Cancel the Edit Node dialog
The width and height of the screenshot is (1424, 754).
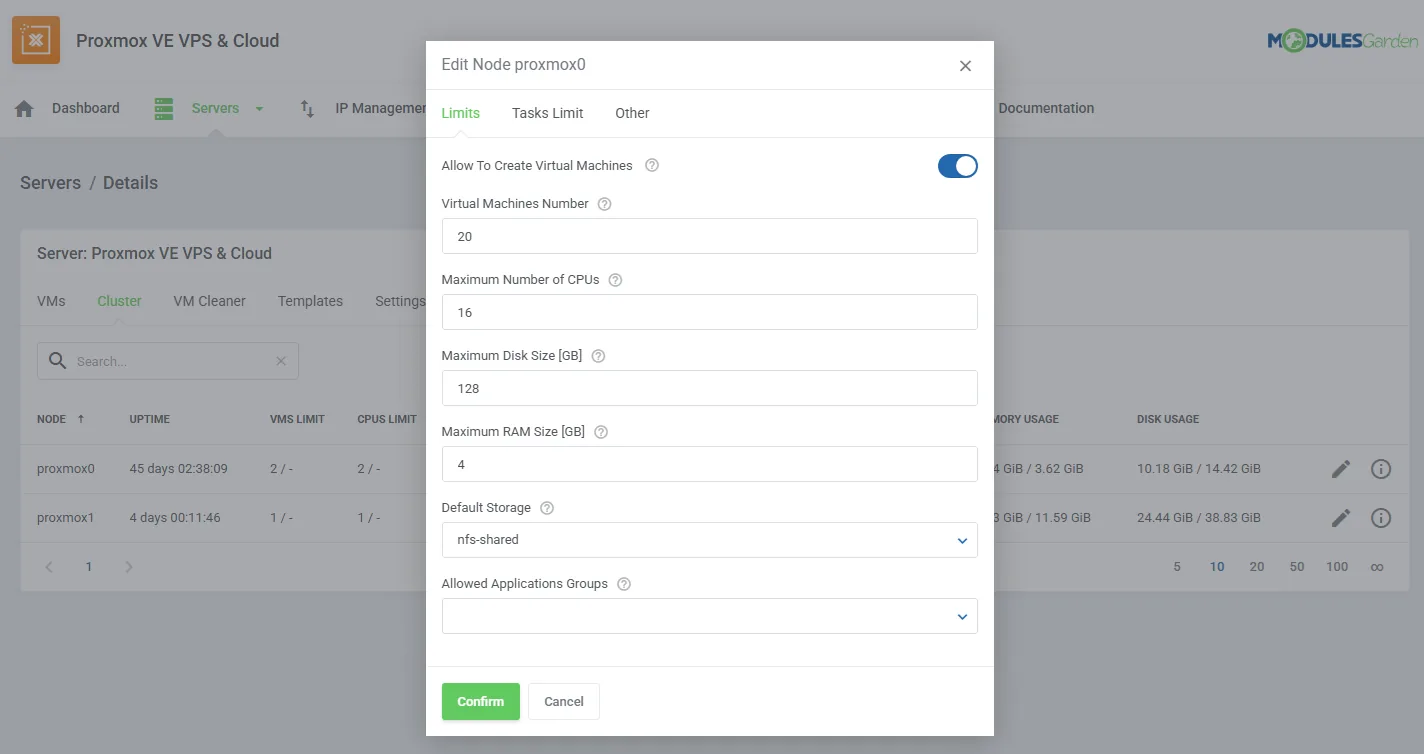564,702
